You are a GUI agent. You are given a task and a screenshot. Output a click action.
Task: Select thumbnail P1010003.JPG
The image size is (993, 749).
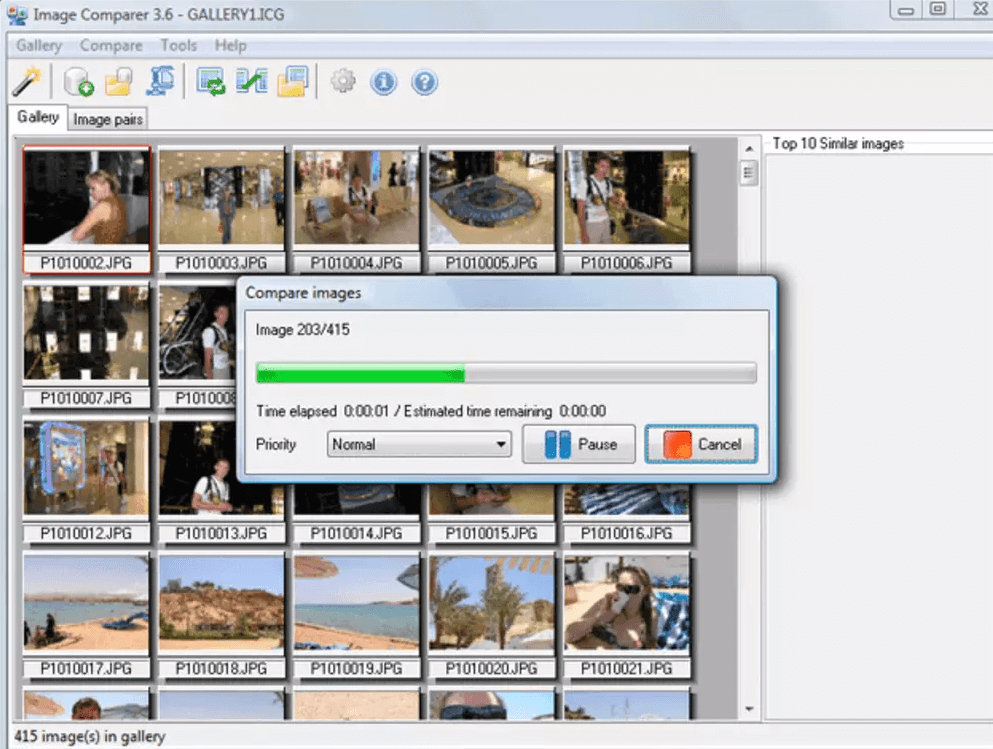(x=221, y=210)
